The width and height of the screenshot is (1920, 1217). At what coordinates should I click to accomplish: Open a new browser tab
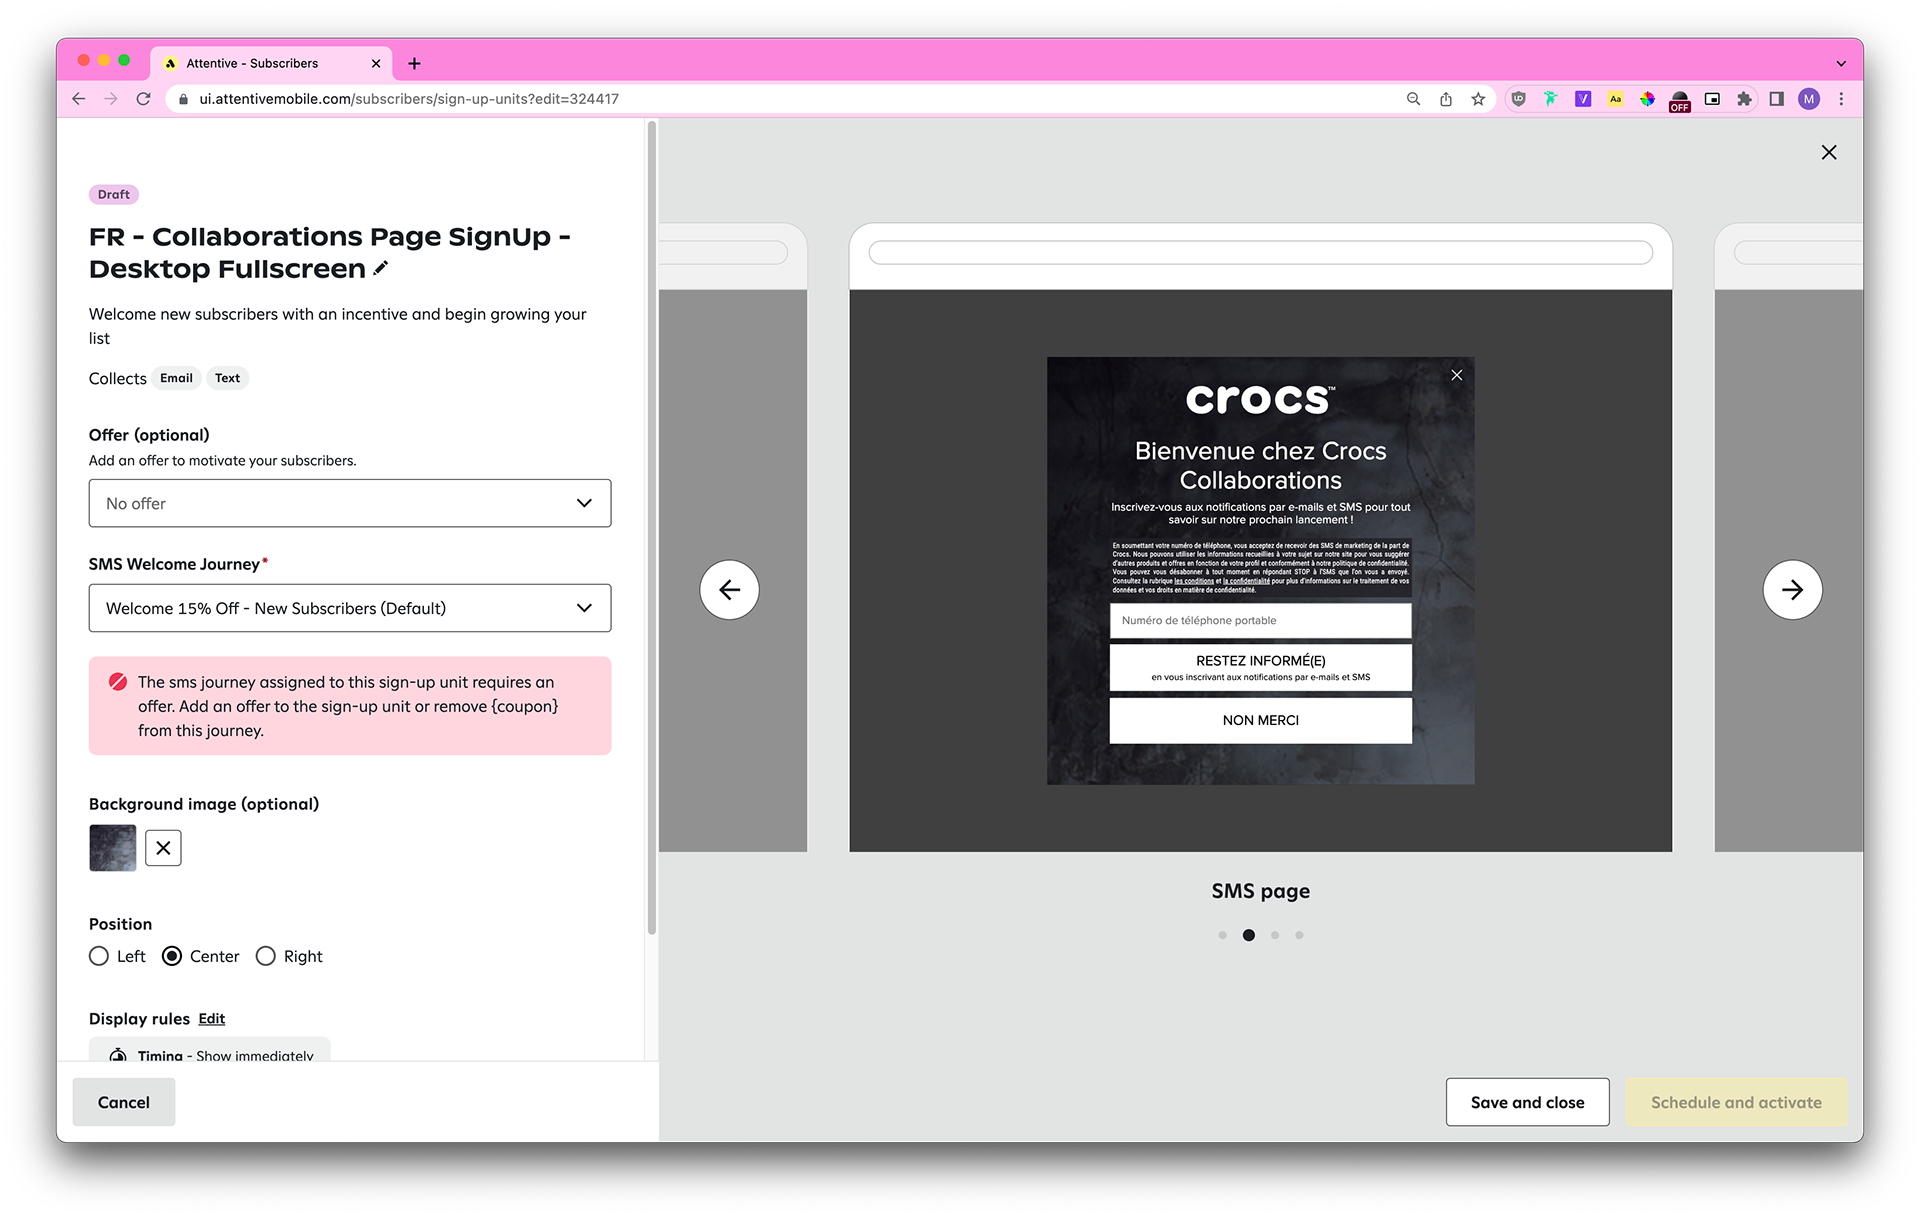tap(414, 63)
